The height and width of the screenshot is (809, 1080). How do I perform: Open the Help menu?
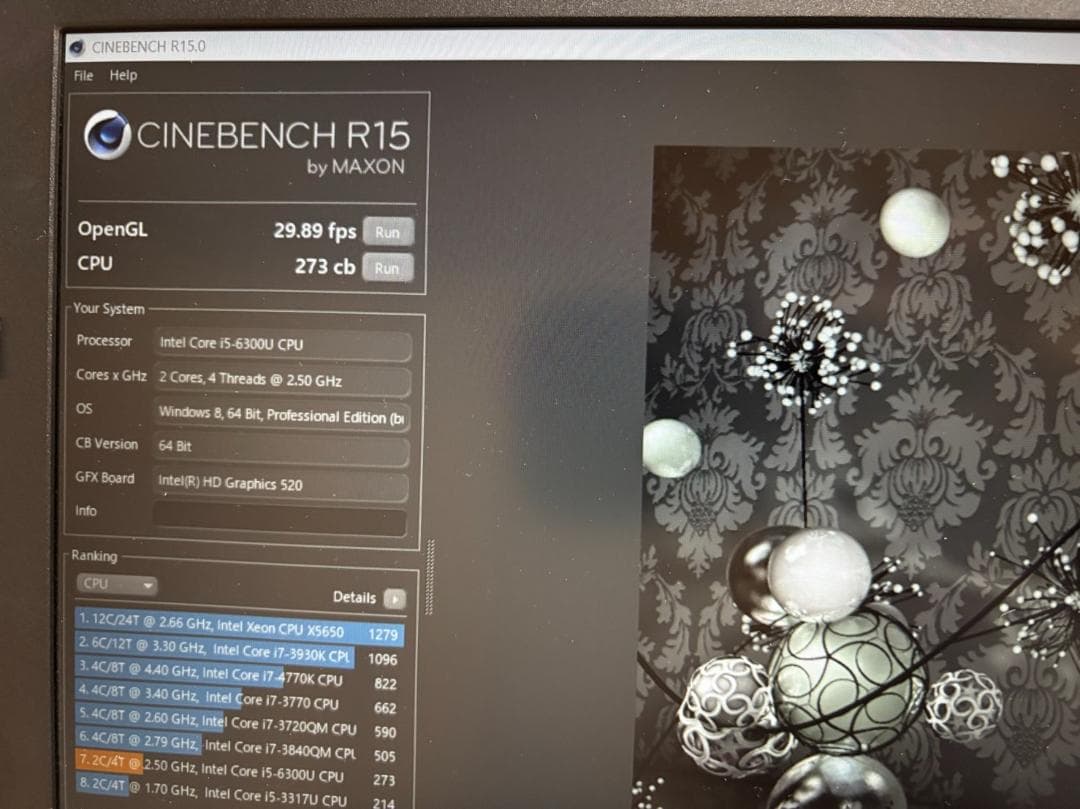(x=123, y=76)
